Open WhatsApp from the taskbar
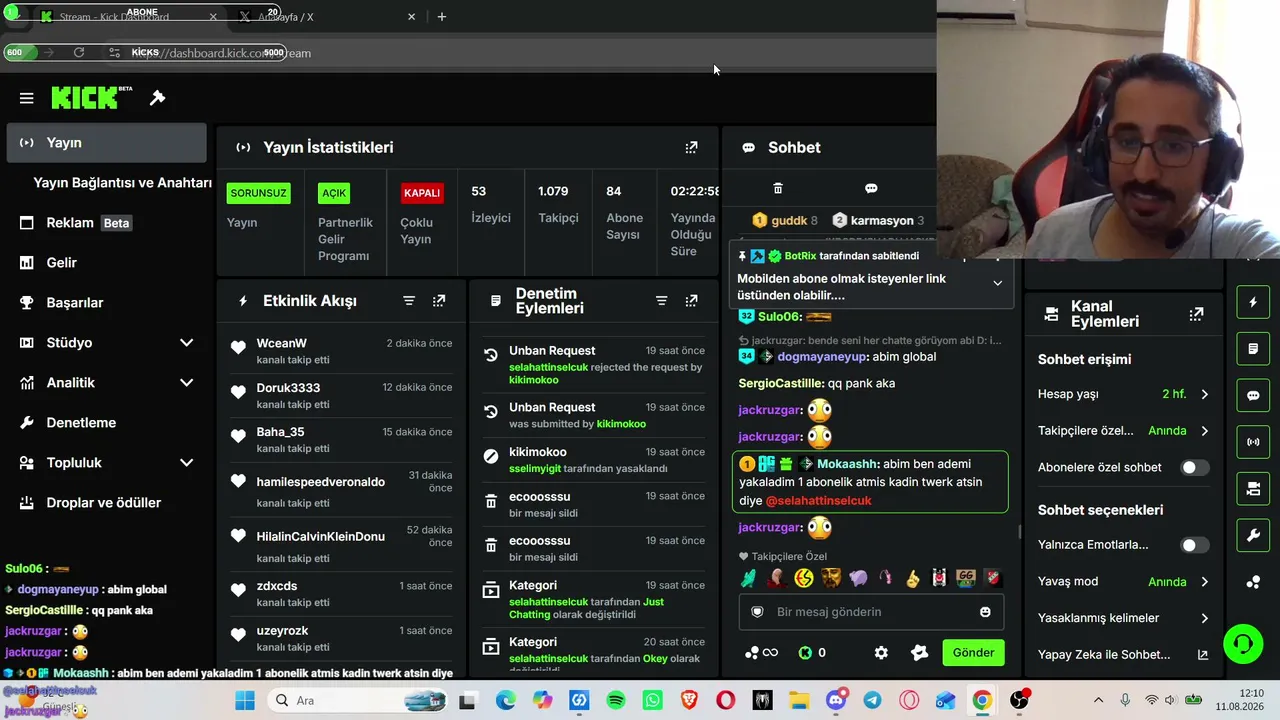 point(653,701)
